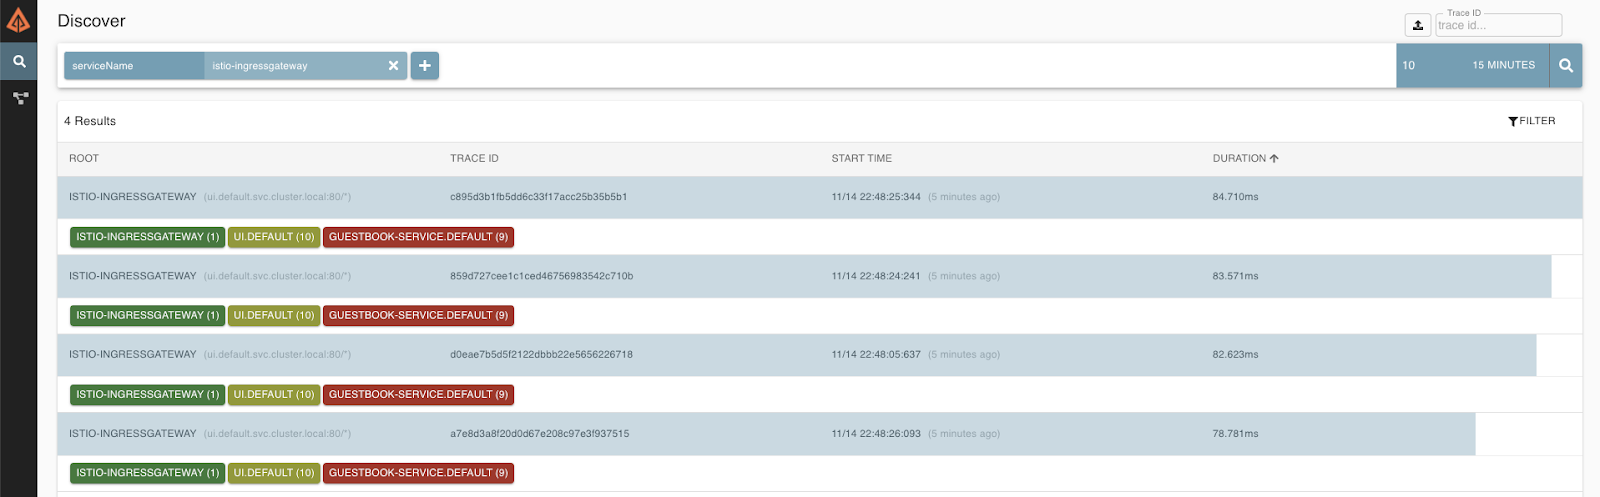Screen dimensions: 1600x497
Task: Click the upload JSON trace icon
Action: (x=1417, y=25)
